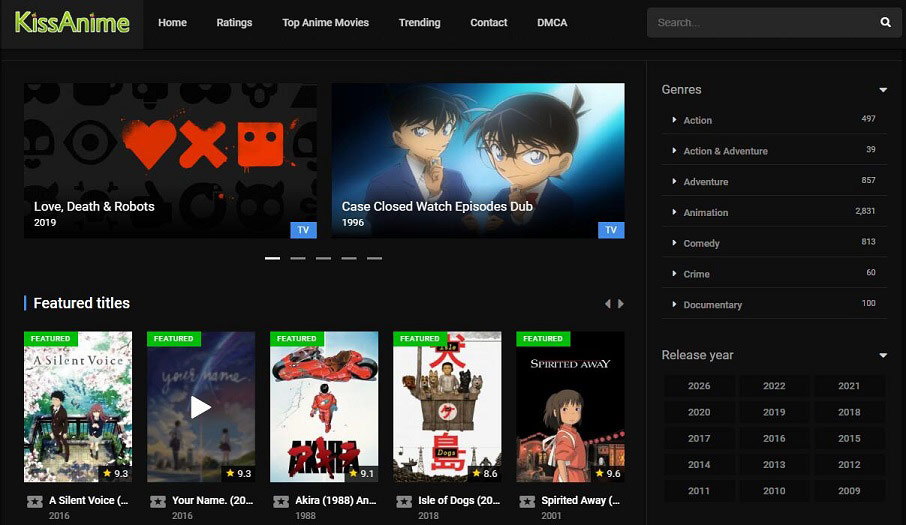Go to the Trending menu page
The height and width of the screenshot is (525, 906).
pos(419,23)
